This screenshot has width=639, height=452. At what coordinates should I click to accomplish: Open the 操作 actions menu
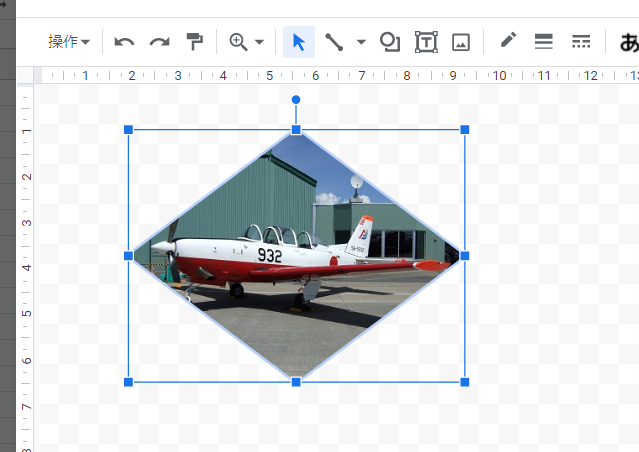[68, 42]
